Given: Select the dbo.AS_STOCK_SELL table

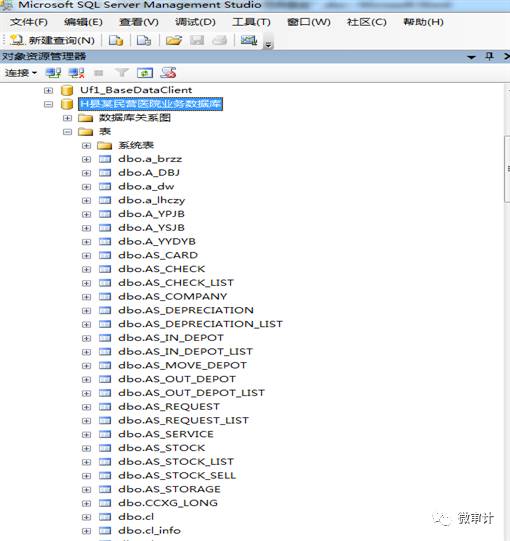Looking at the screenshot, I should (x=177, y=475).
